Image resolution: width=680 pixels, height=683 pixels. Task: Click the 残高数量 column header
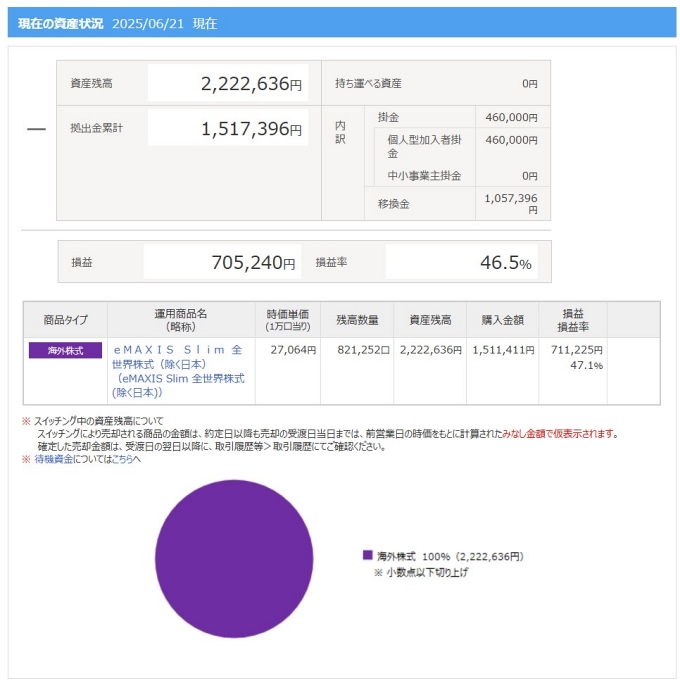click(x=357, y=320)
